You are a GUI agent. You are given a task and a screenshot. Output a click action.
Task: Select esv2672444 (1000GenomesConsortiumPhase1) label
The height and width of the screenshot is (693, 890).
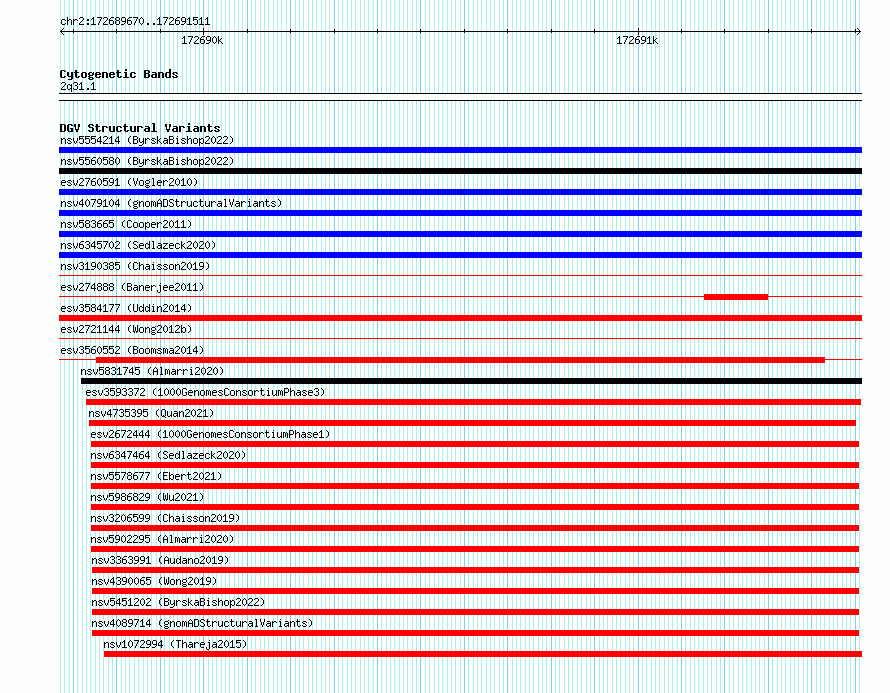coord(210,434)
